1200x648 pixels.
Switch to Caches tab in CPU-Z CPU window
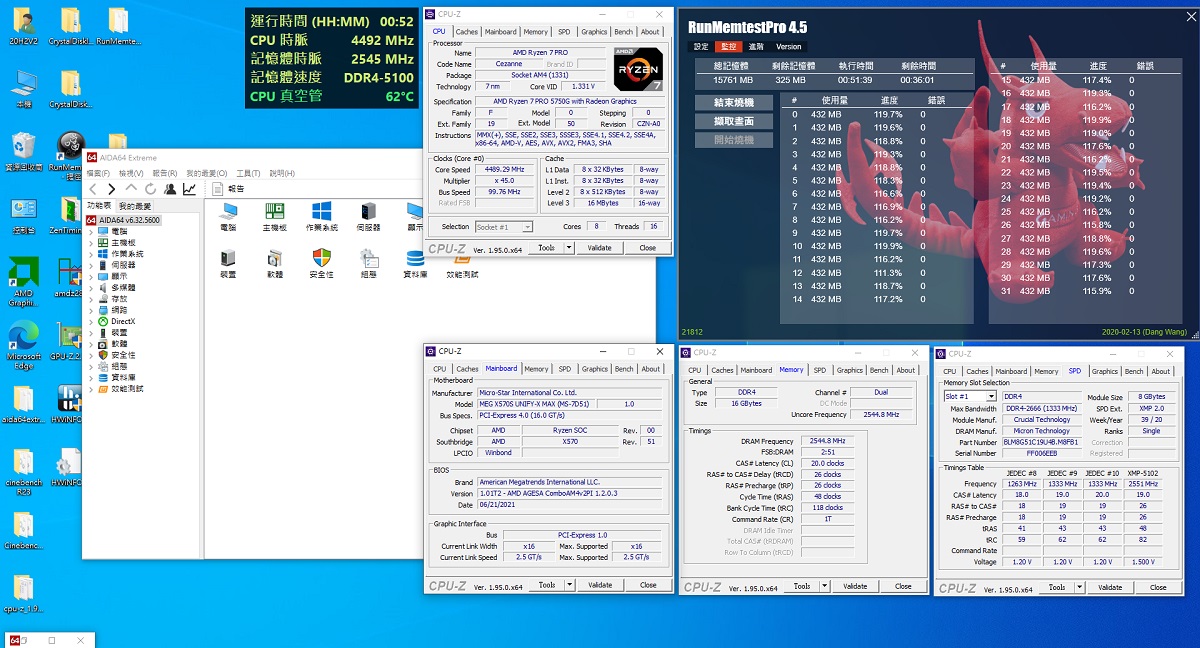pyautogui.click(x=467, y=32)
